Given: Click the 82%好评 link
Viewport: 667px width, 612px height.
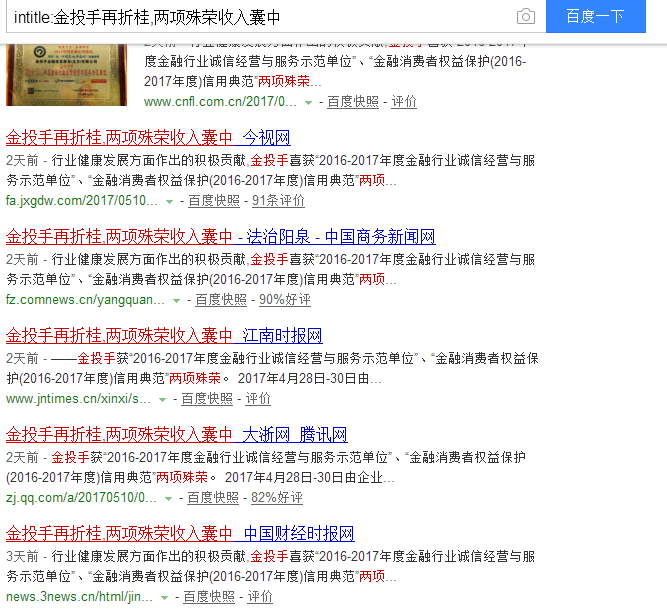Looking at the screenshot, I should [277, 498].
